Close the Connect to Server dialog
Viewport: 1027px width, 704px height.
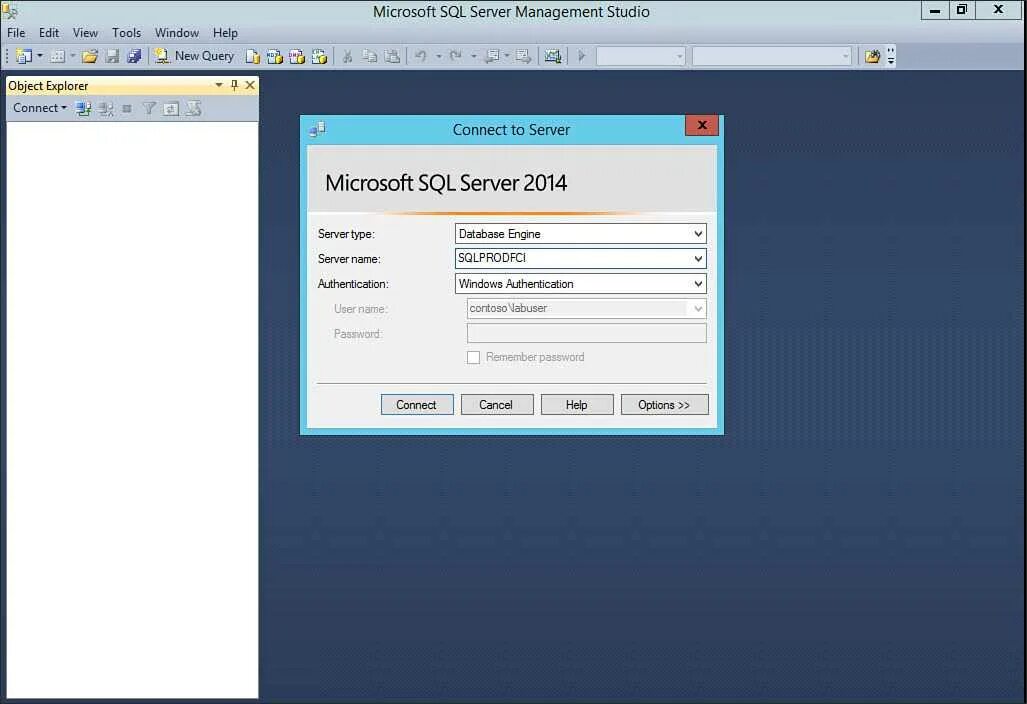[702, 125]
